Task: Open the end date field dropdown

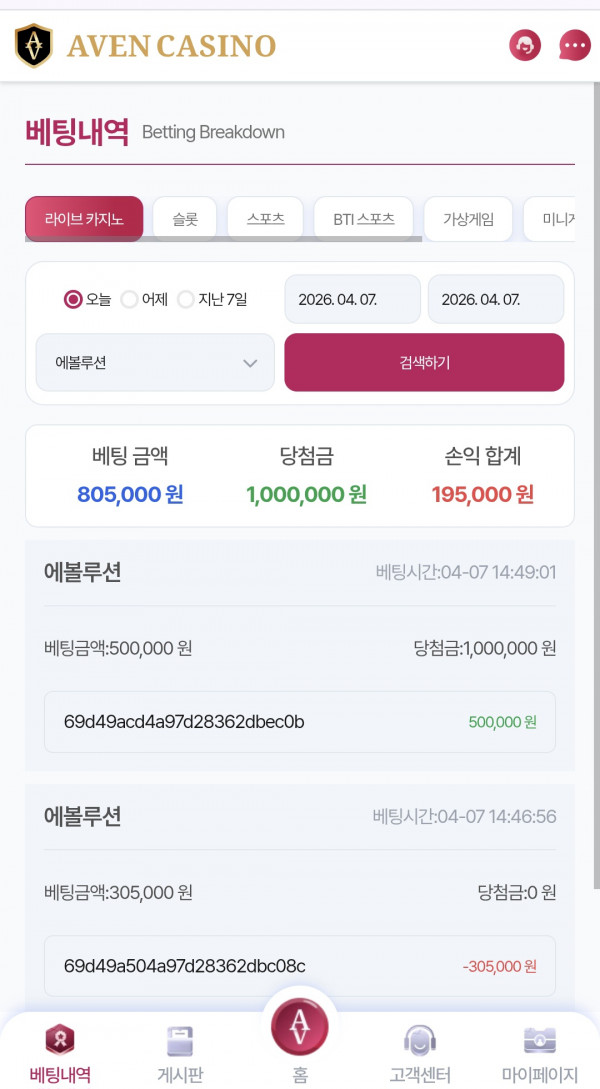Action: pyautogui.click(x=496, y=299)
